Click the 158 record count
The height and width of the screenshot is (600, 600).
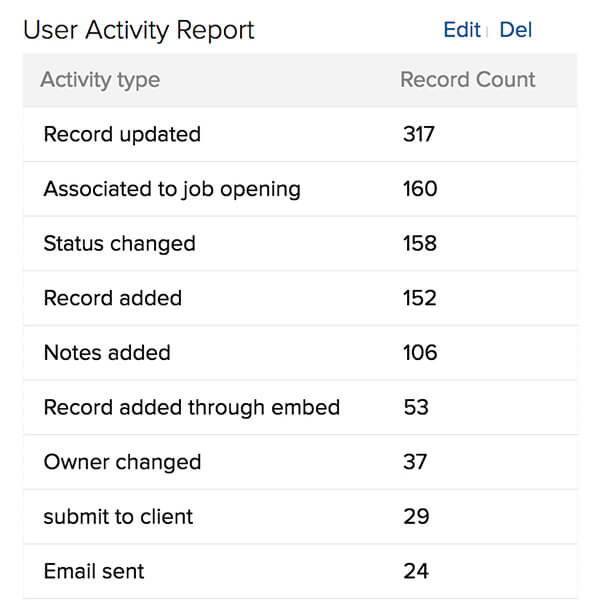pyautogui.click(x=419, y=244)
